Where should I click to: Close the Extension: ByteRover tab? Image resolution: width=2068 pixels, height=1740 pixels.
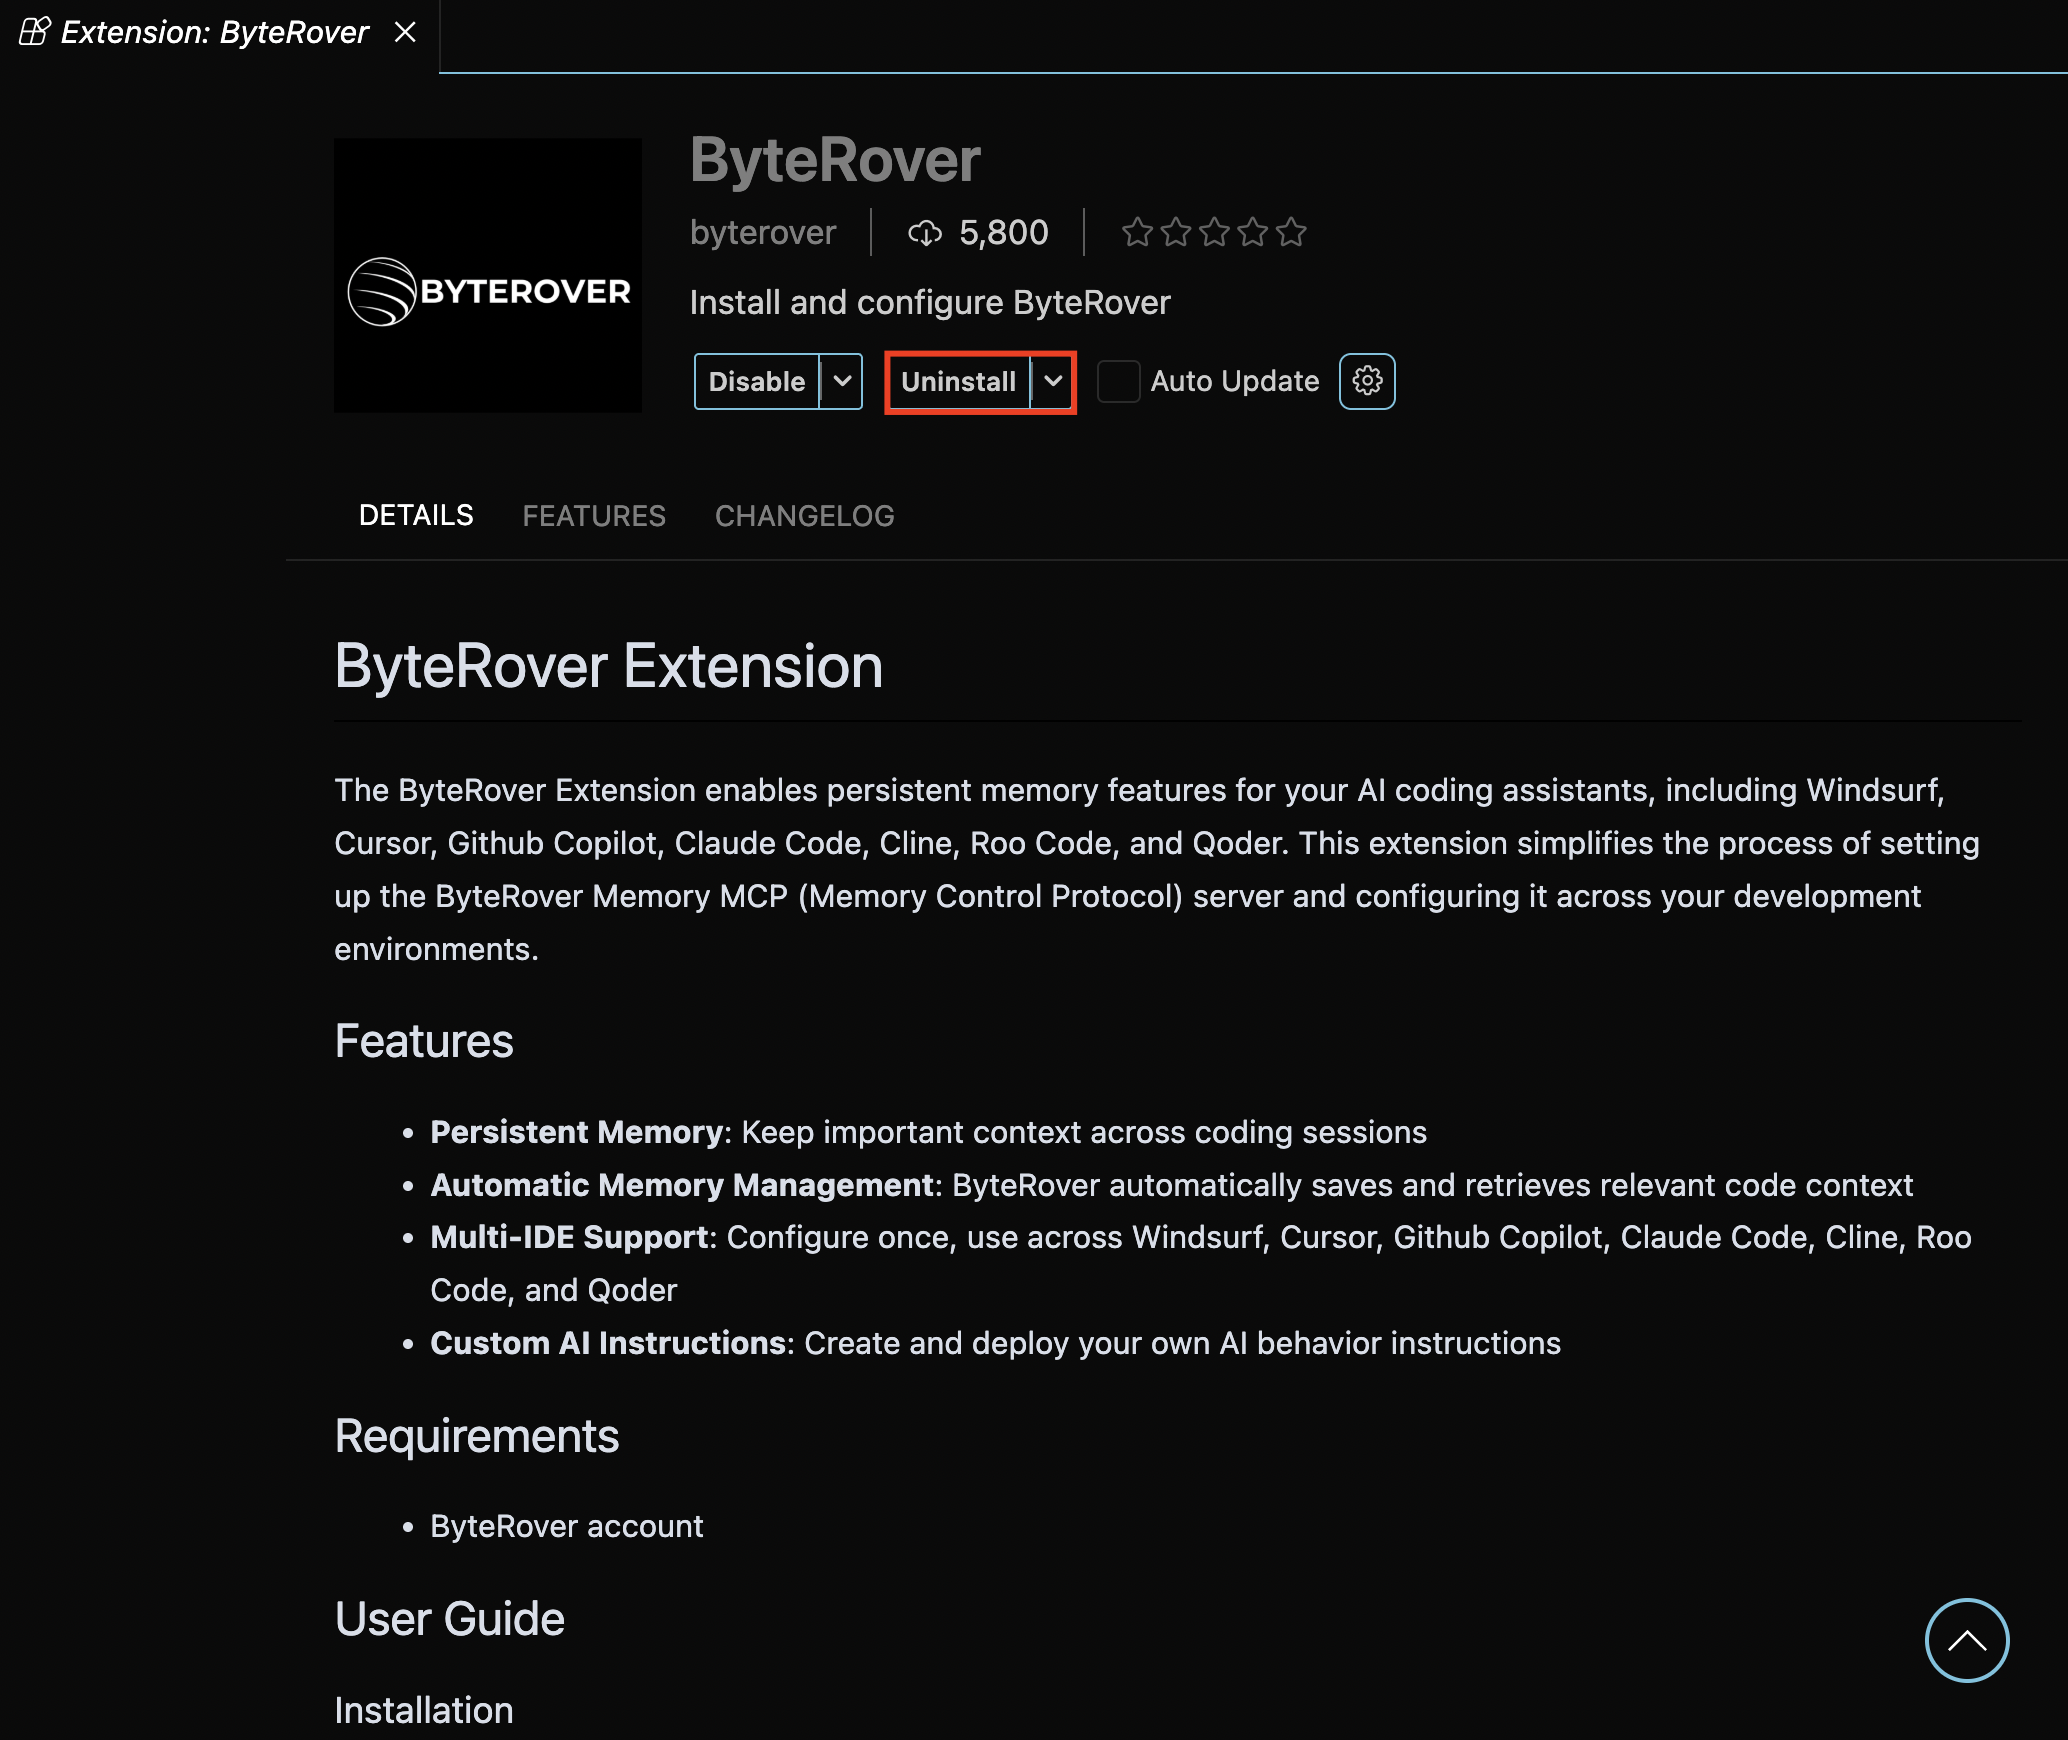(404, 31)
